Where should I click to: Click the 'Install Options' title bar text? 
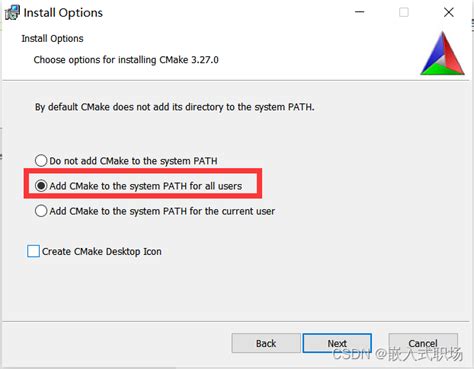(x=63, y=13)
